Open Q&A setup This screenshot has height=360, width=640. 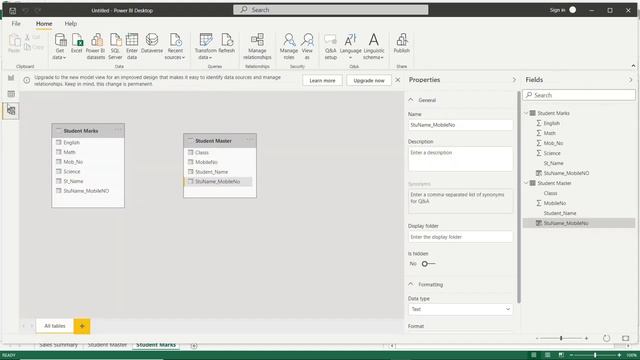point(330,46)
